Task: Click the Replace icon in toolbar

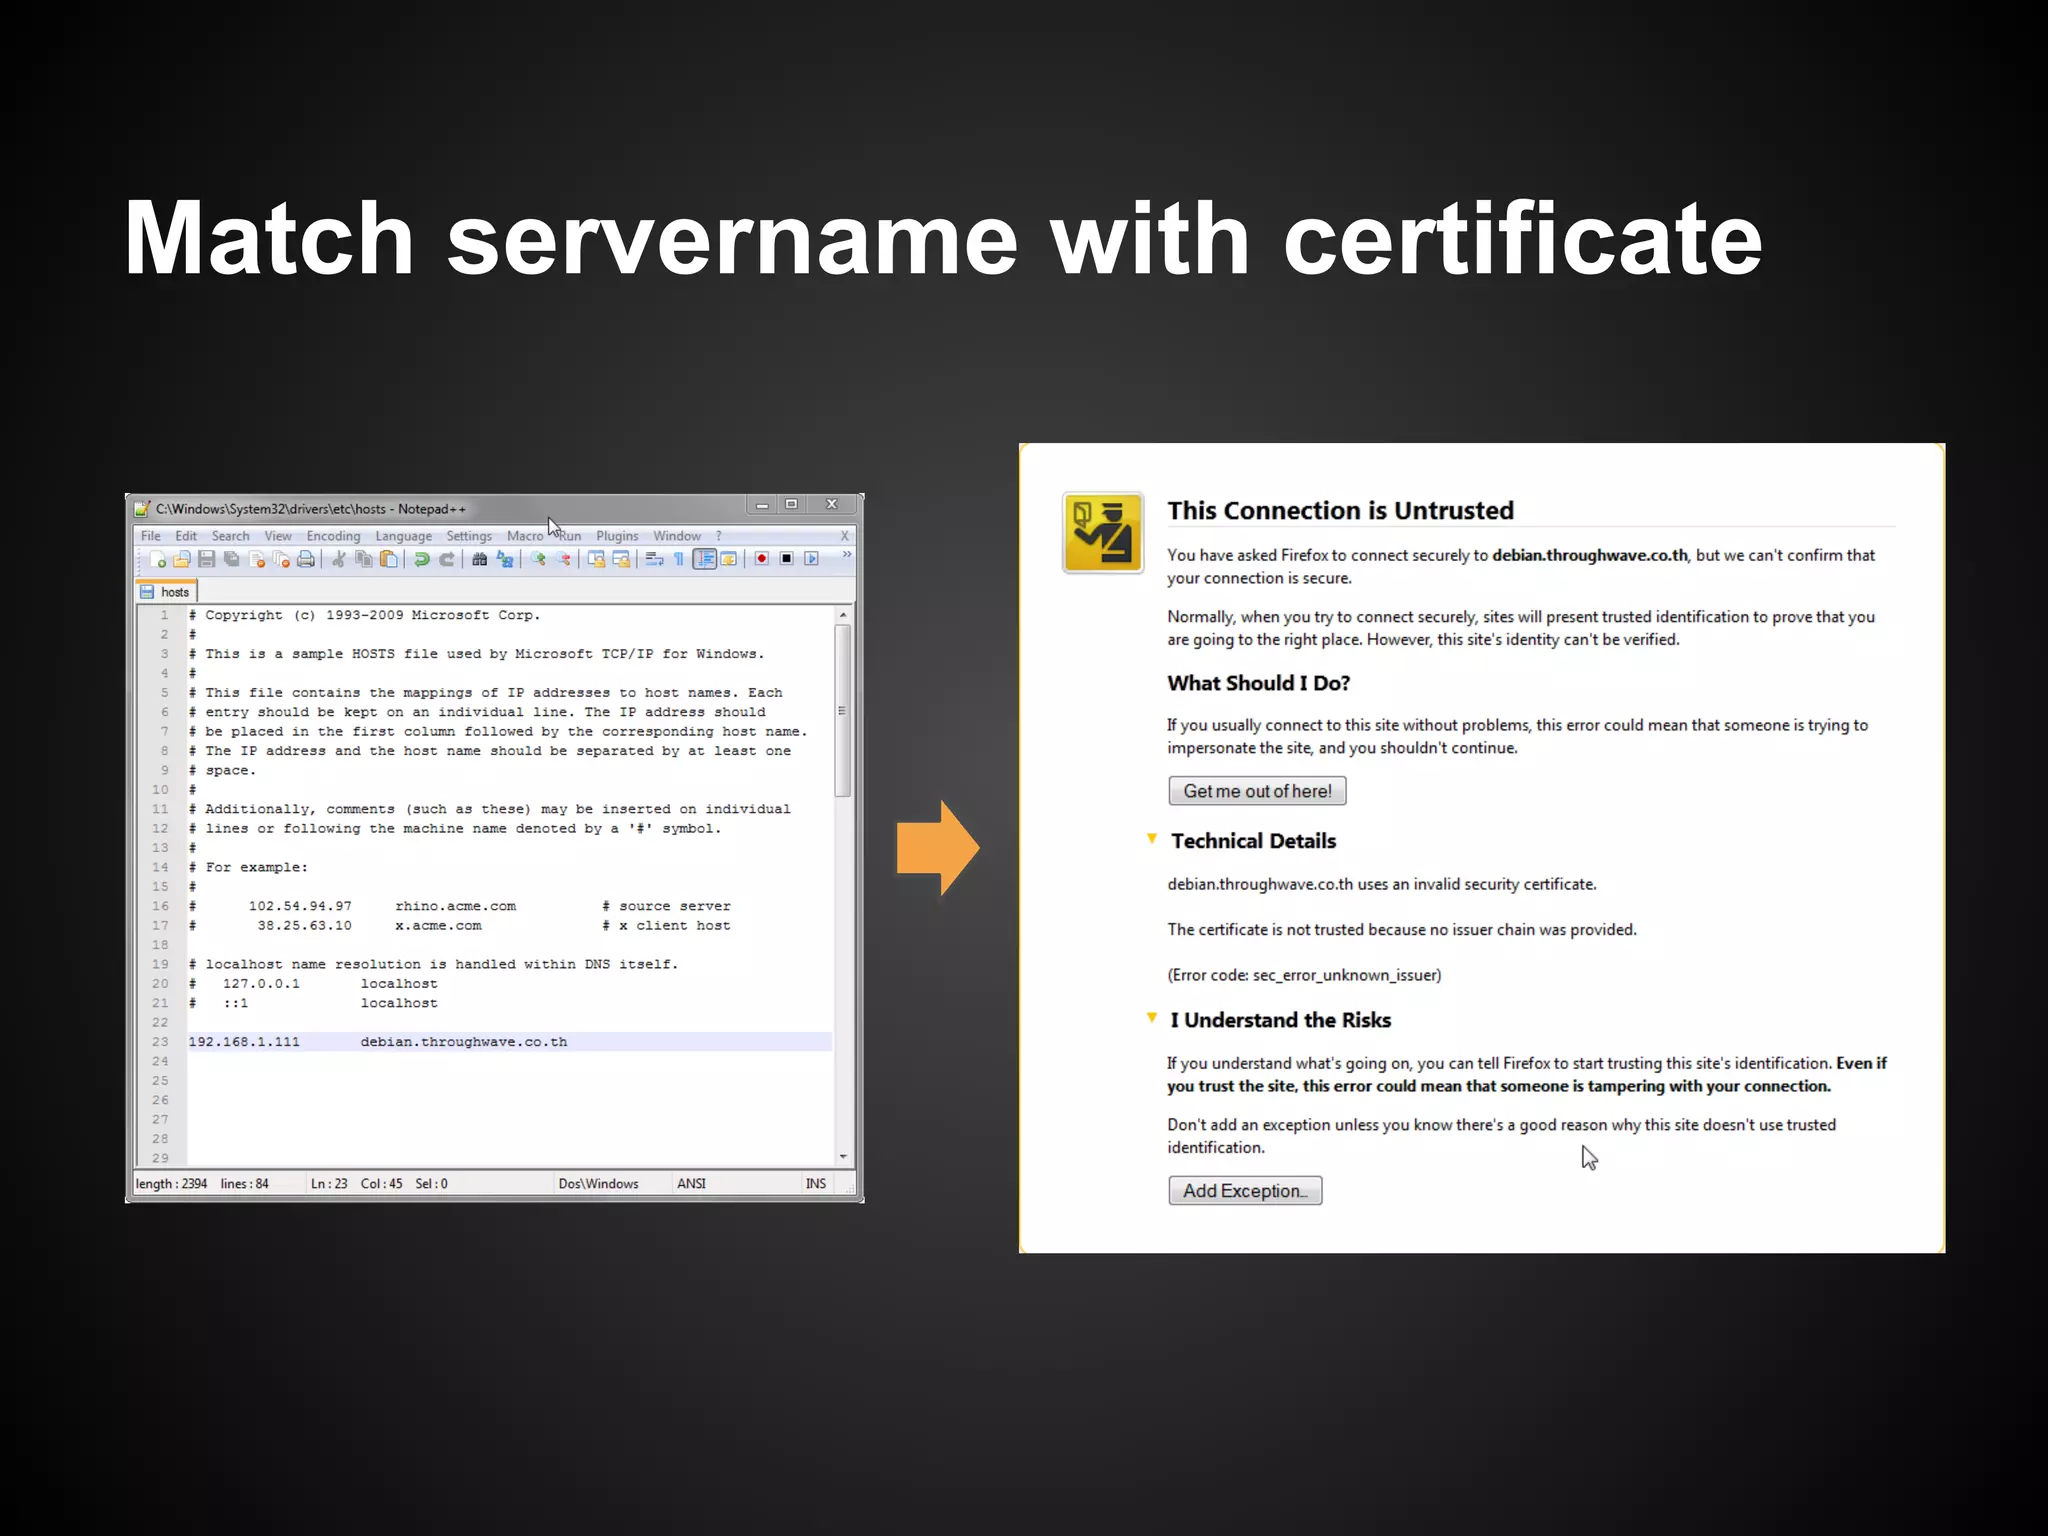Action: (505, 559)
